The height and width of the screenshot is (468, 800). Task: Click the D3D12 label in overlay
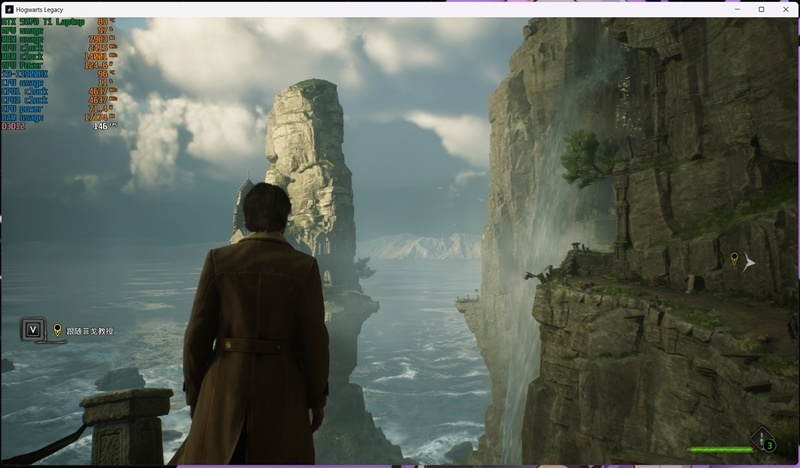click(x=13, y=126)
